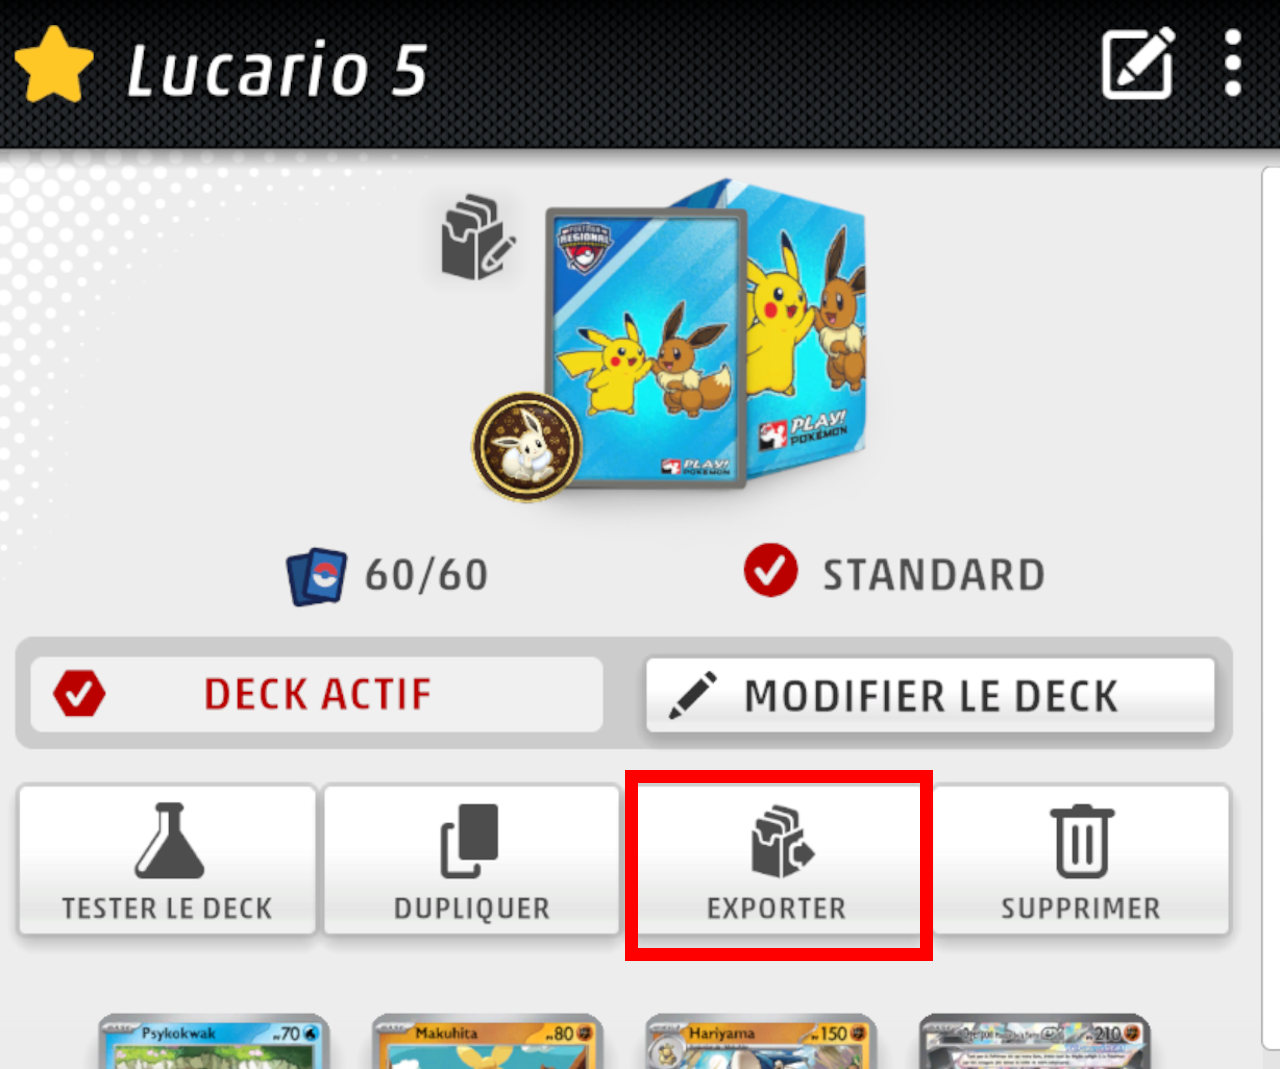Open the Hariyama card
The image size is (1280, 1069).
tap(761, 1041)
